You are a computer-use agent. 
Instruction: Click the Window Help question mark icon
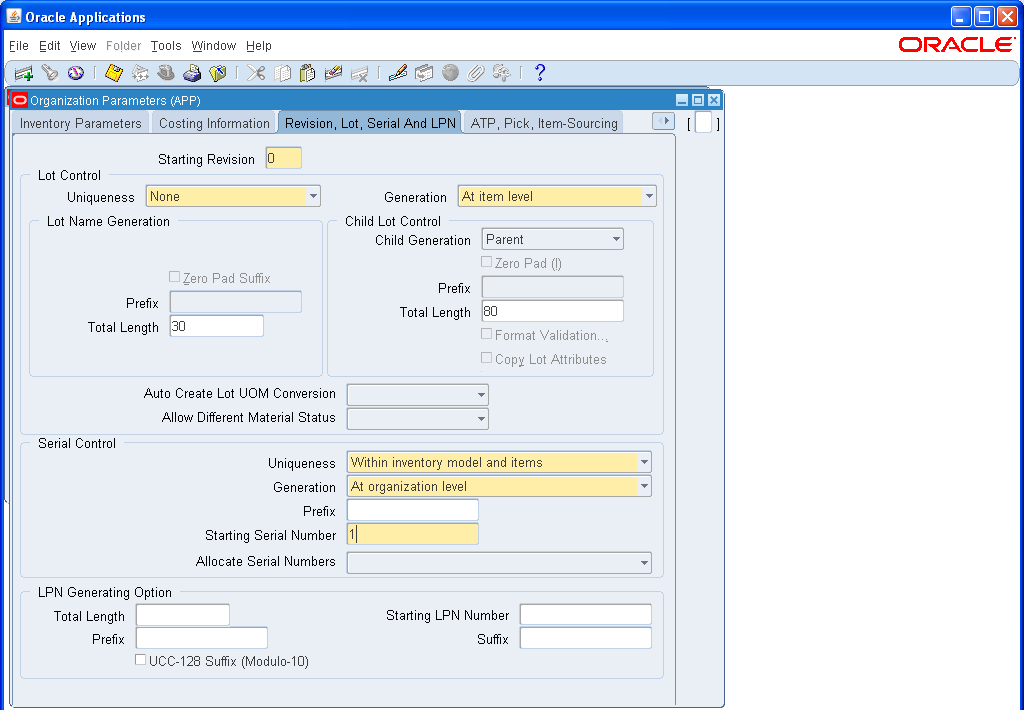539,73
